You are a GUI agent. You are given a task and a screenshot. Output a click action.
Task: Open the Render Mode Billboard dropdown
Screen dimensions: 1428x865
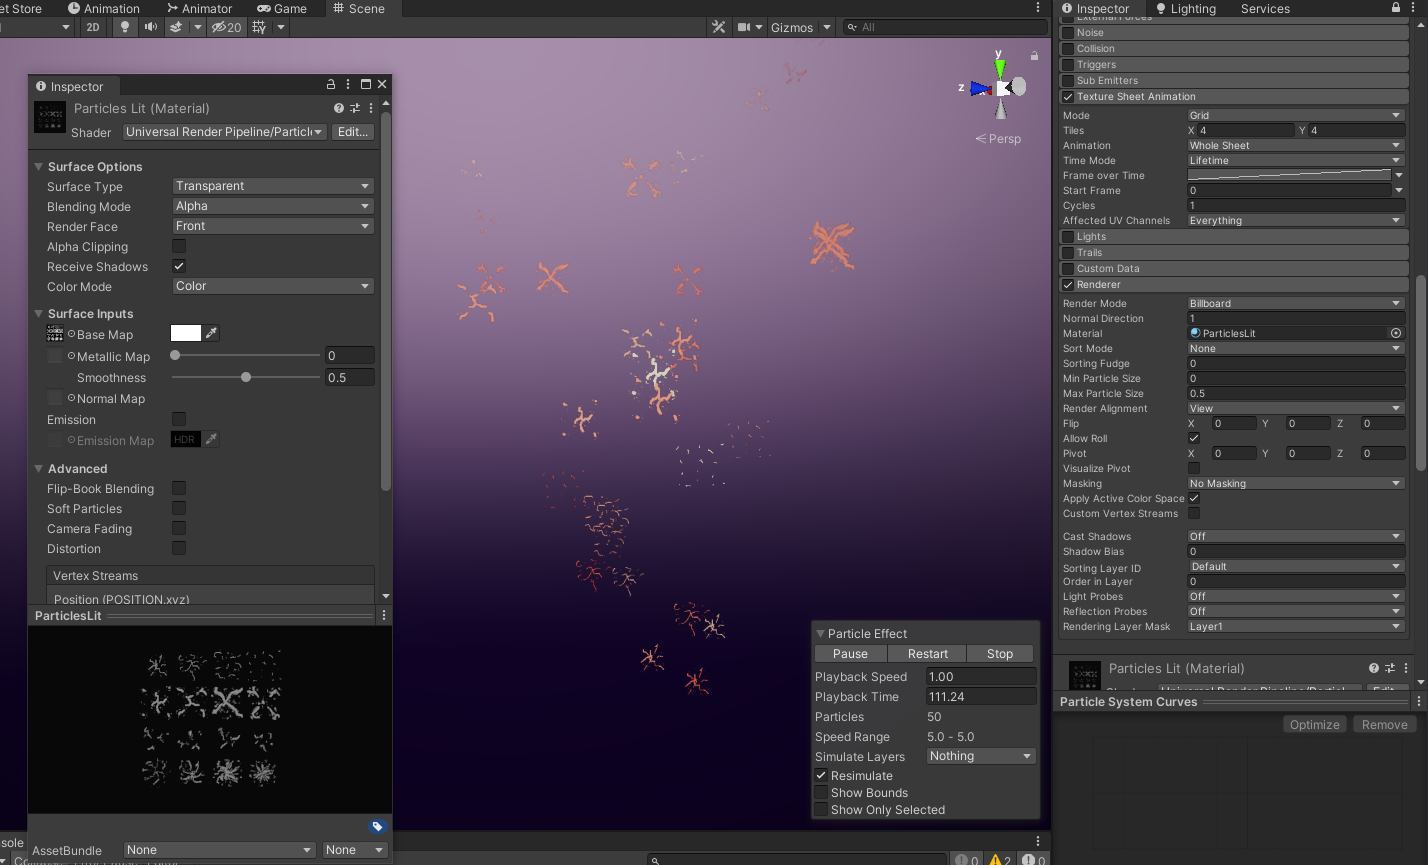pos(1295,303)
